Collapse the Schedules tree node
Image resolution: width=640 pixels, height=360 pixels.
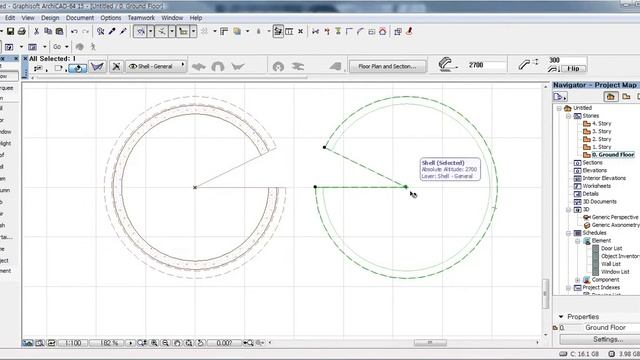pyautogui.click(x=568, y=233)
